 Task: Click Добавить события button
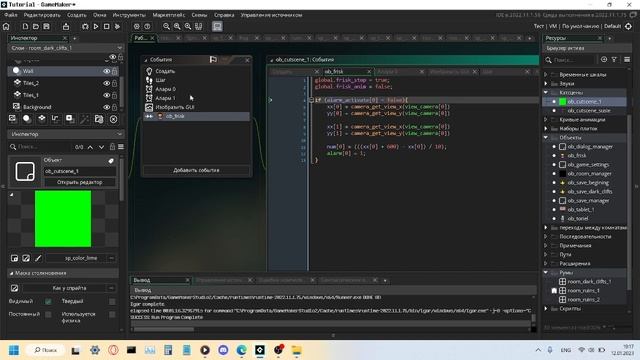click(196, 170)
